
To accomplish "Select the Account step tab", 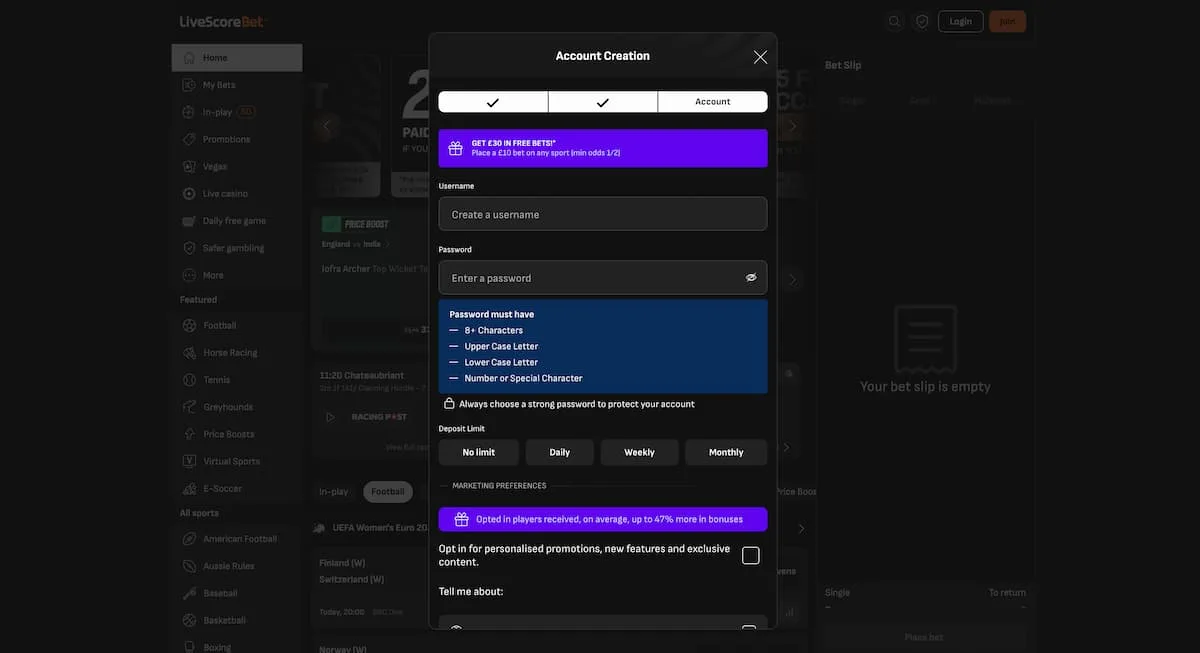I will pos(713,102).
